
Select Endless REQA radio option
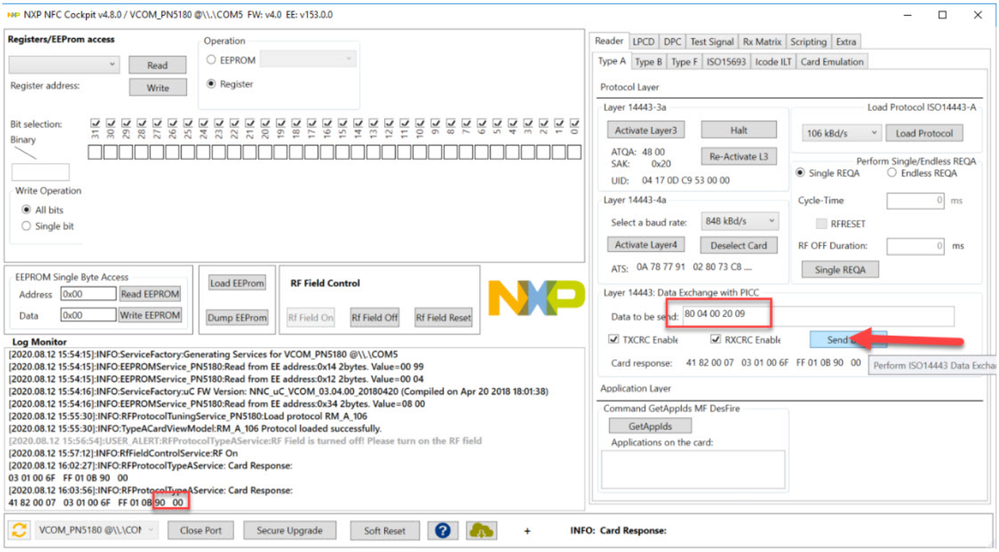[x=892, y=173]
